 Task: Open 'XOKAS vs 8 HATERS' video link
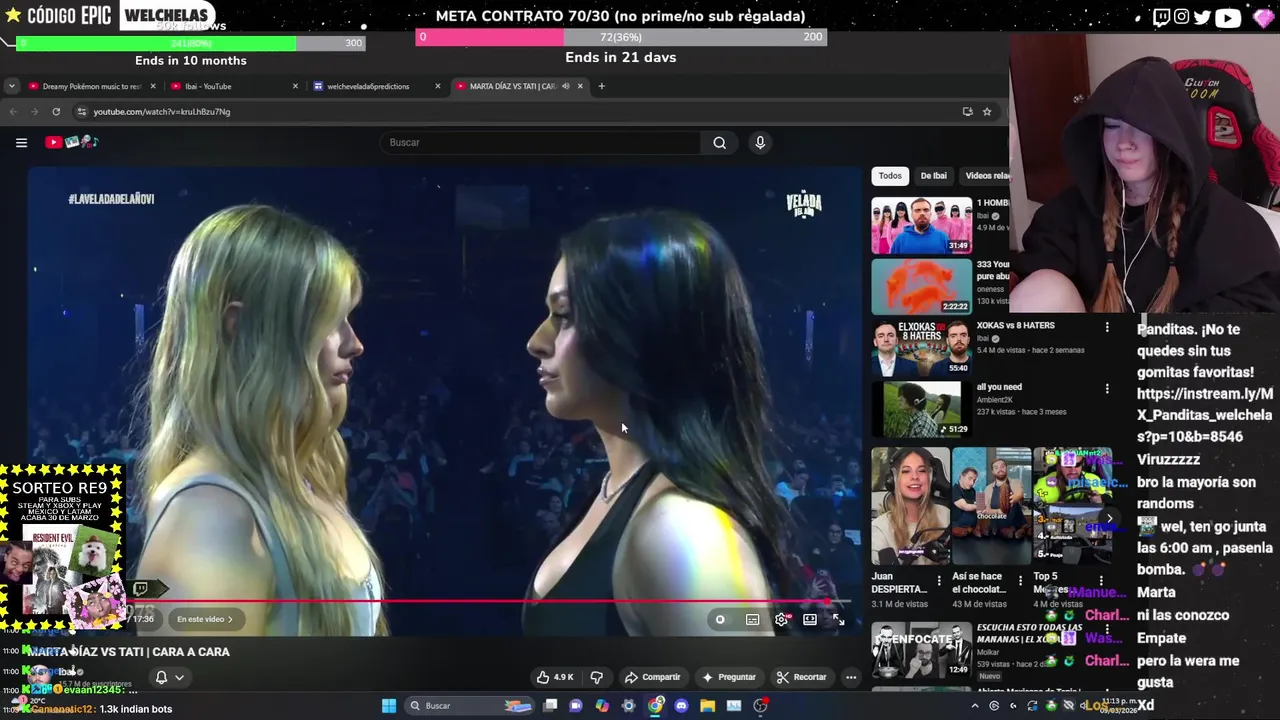1015,325
